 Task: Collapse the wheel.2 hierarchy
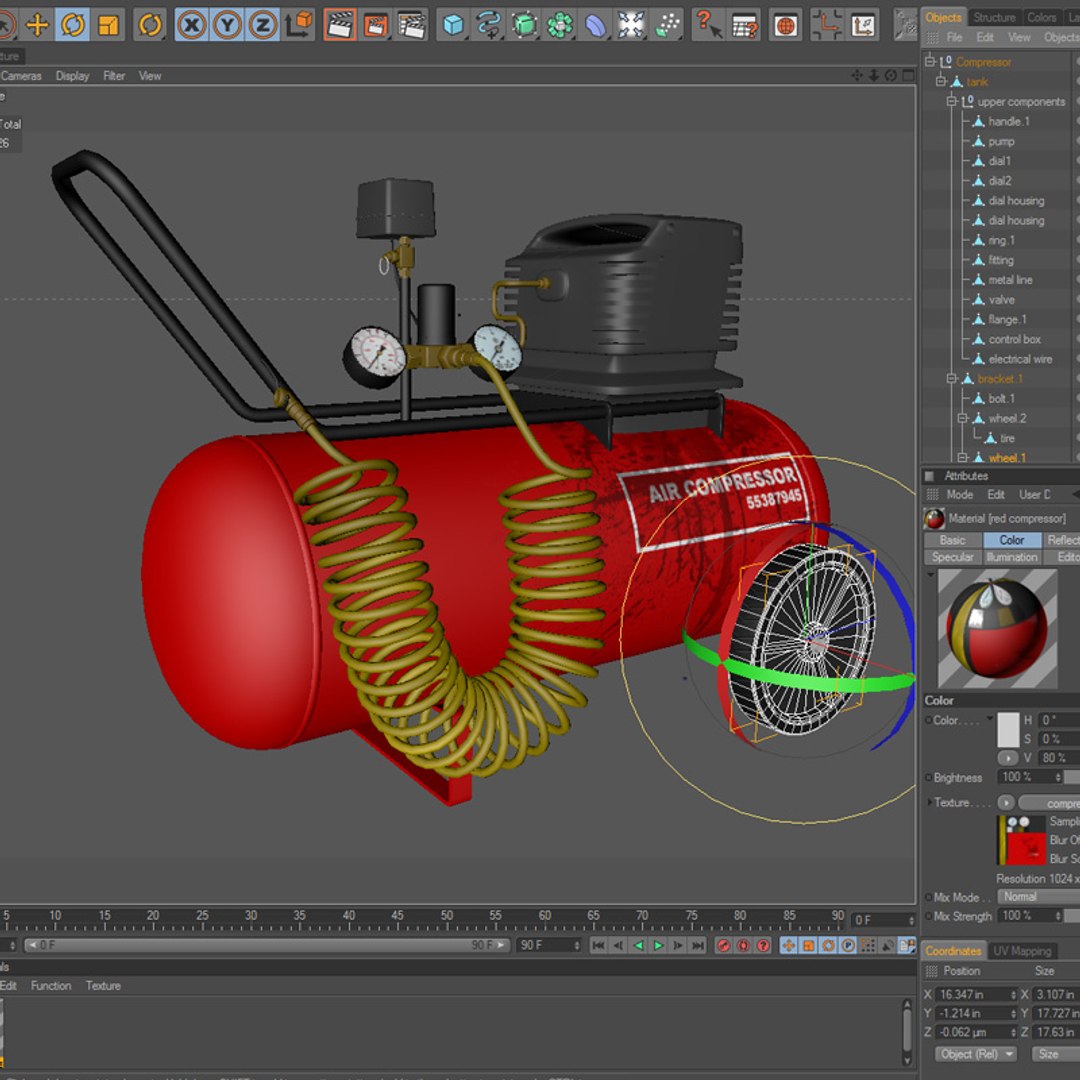tap(963, 418)
